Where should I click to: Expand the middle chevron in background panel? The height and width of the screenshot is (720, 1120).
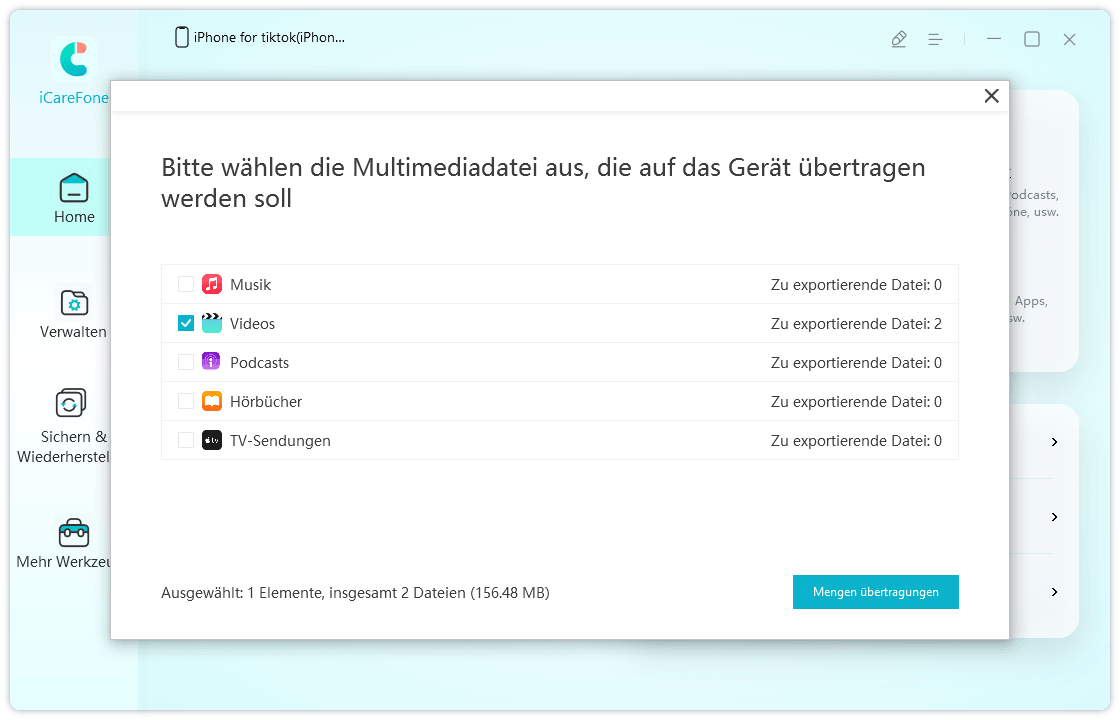point(1054,516)
